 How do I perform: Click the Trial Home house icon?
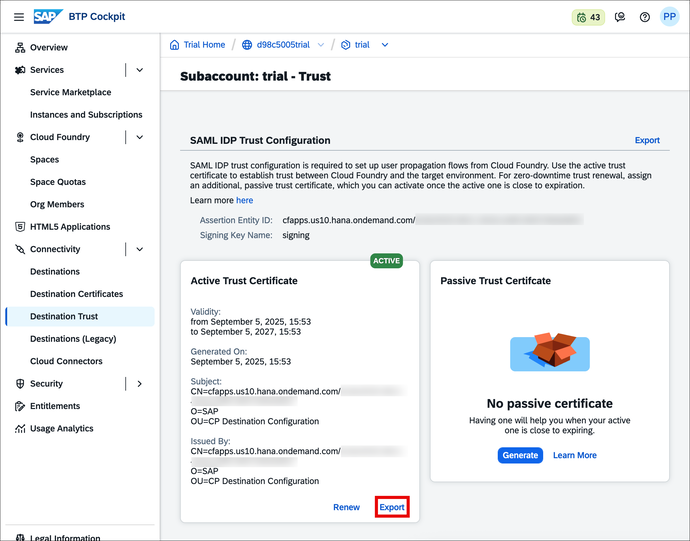point(175,45)
